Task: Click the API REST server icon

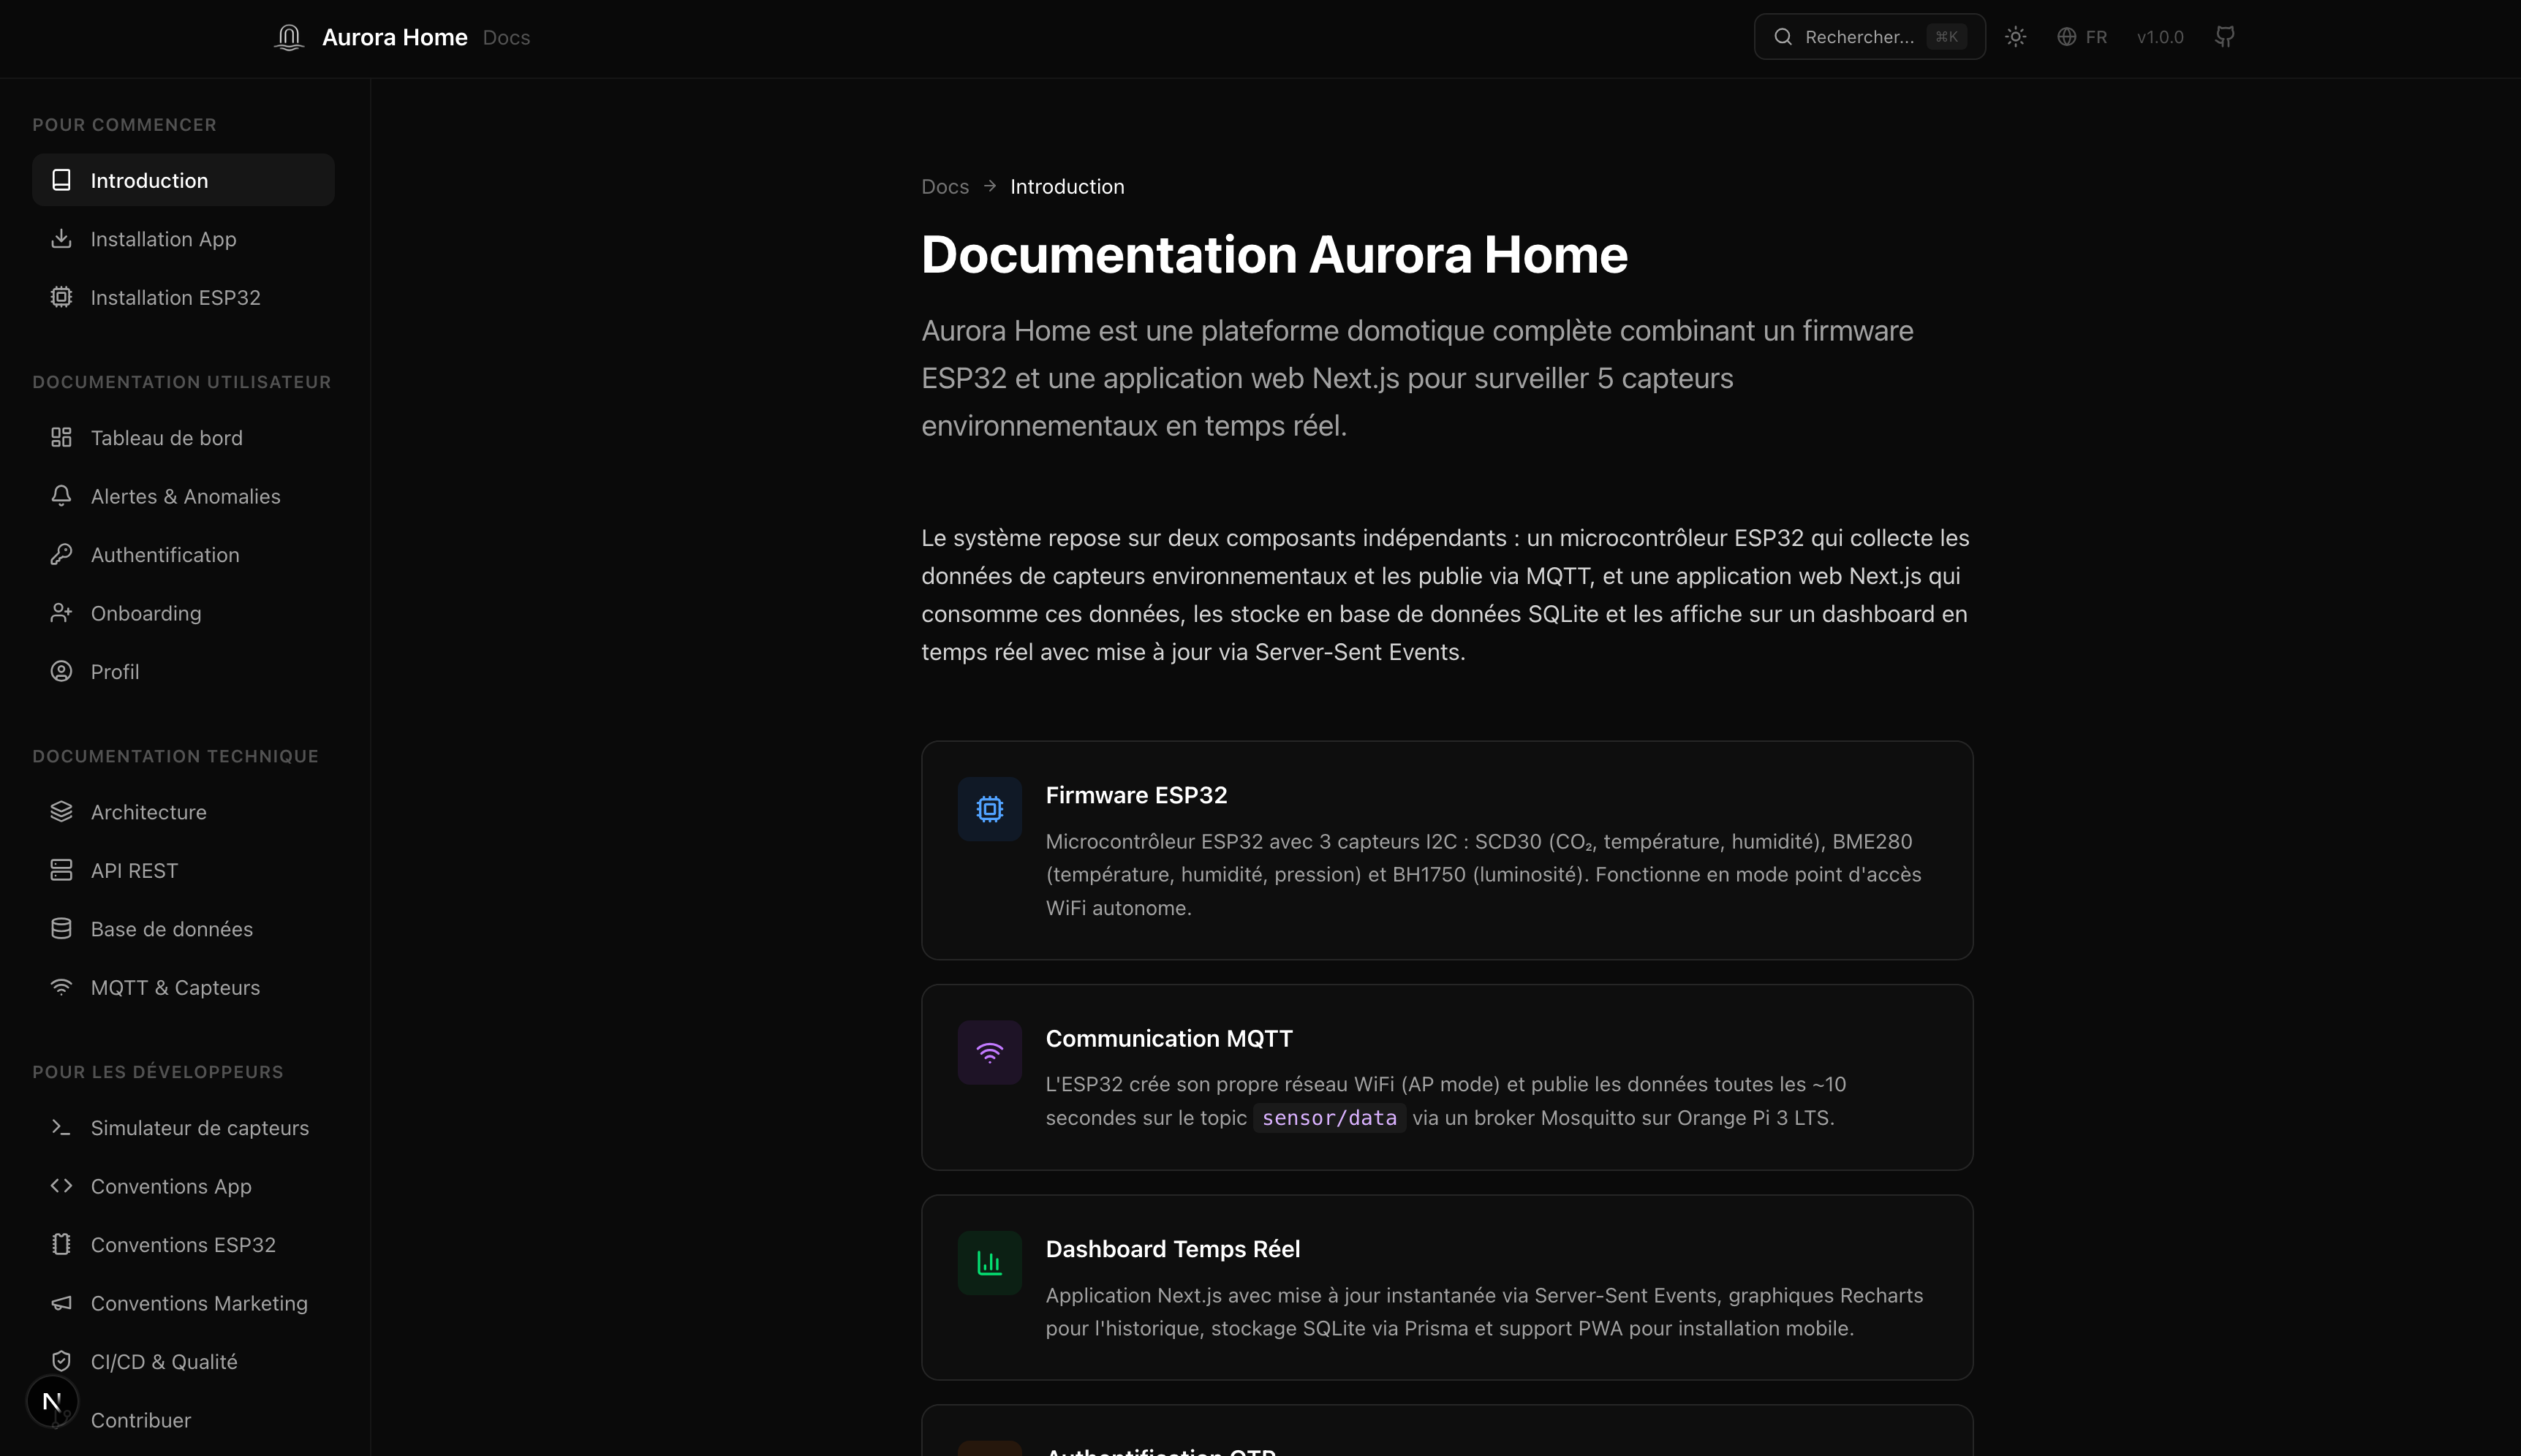Action: 61,870
